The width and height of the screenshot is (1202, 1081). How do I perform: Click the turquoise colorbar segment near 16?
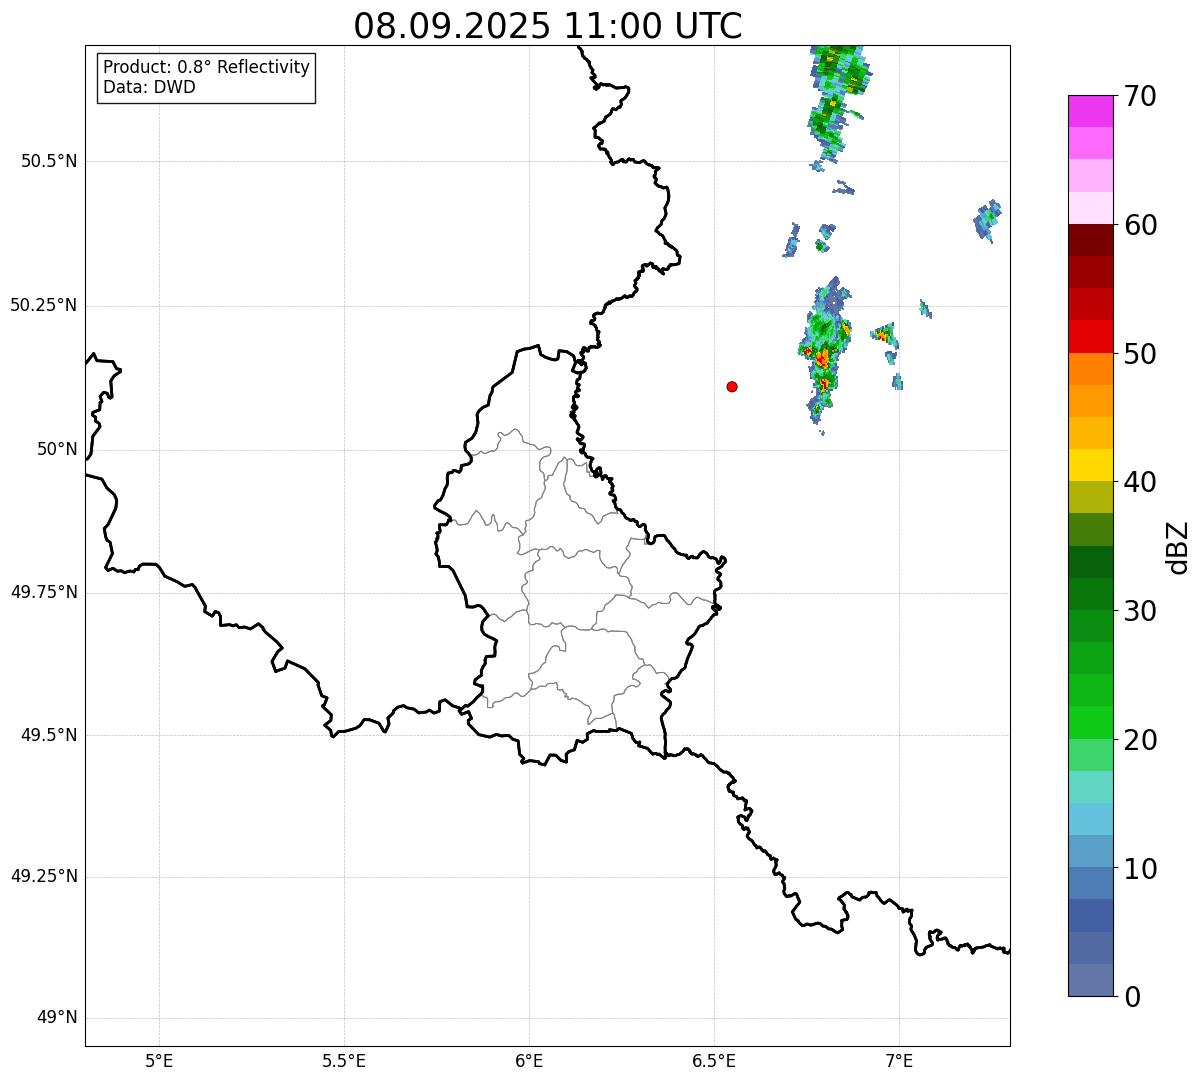(1090, 787)
